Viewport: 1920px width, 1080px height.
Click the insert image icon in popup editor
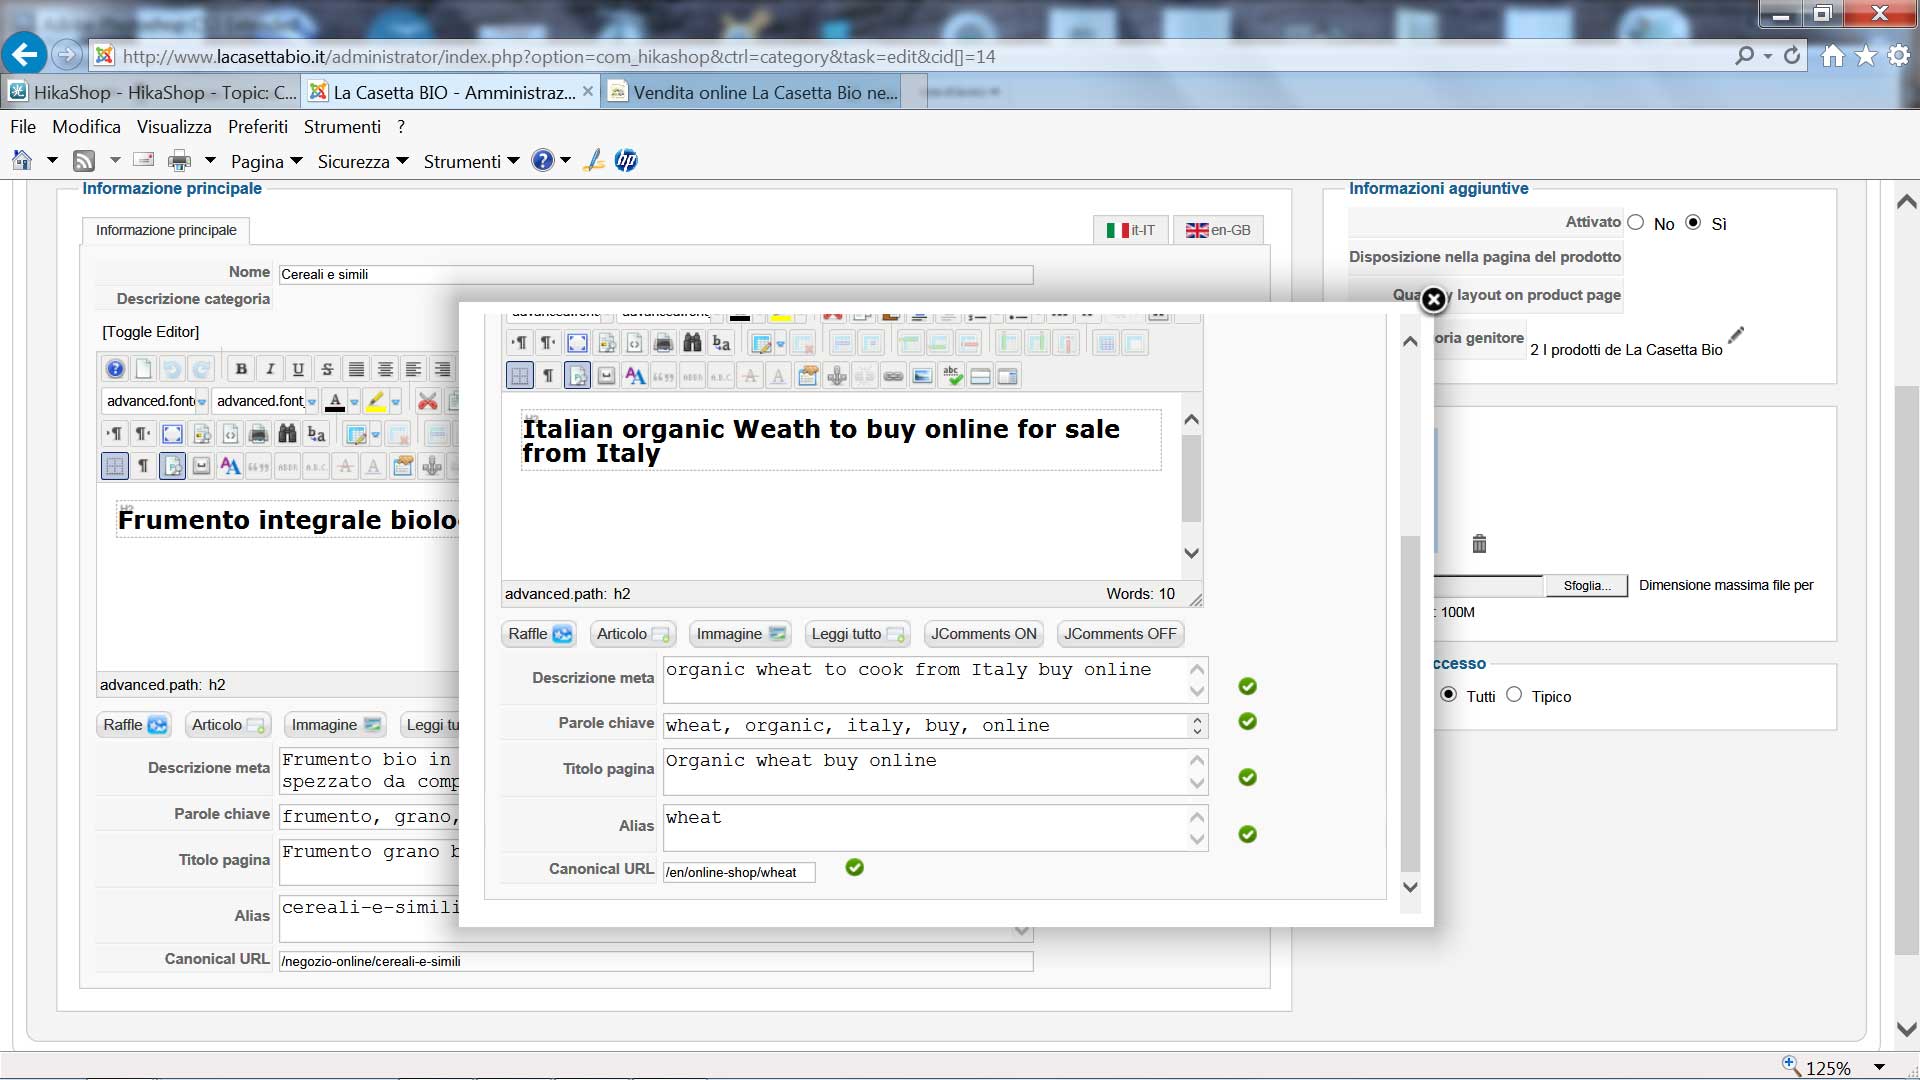[x=922, y=376]
